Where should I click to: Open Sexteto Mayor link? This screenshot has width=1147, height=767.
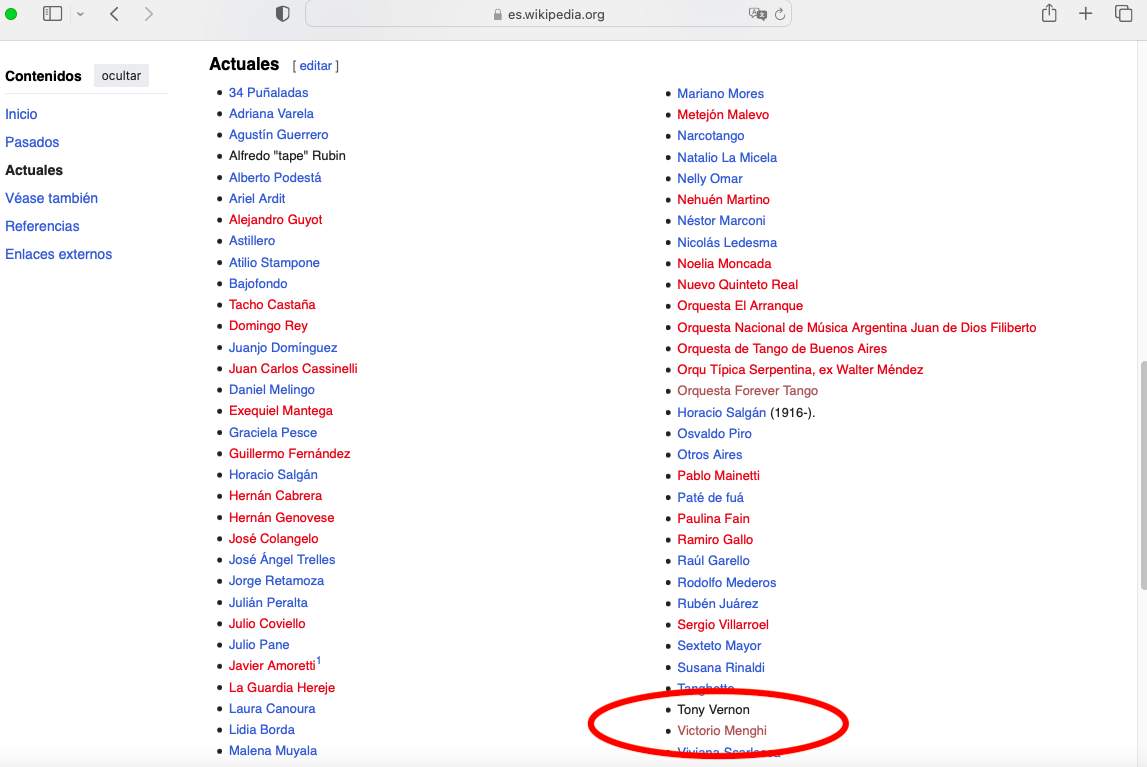click(719, 646)
